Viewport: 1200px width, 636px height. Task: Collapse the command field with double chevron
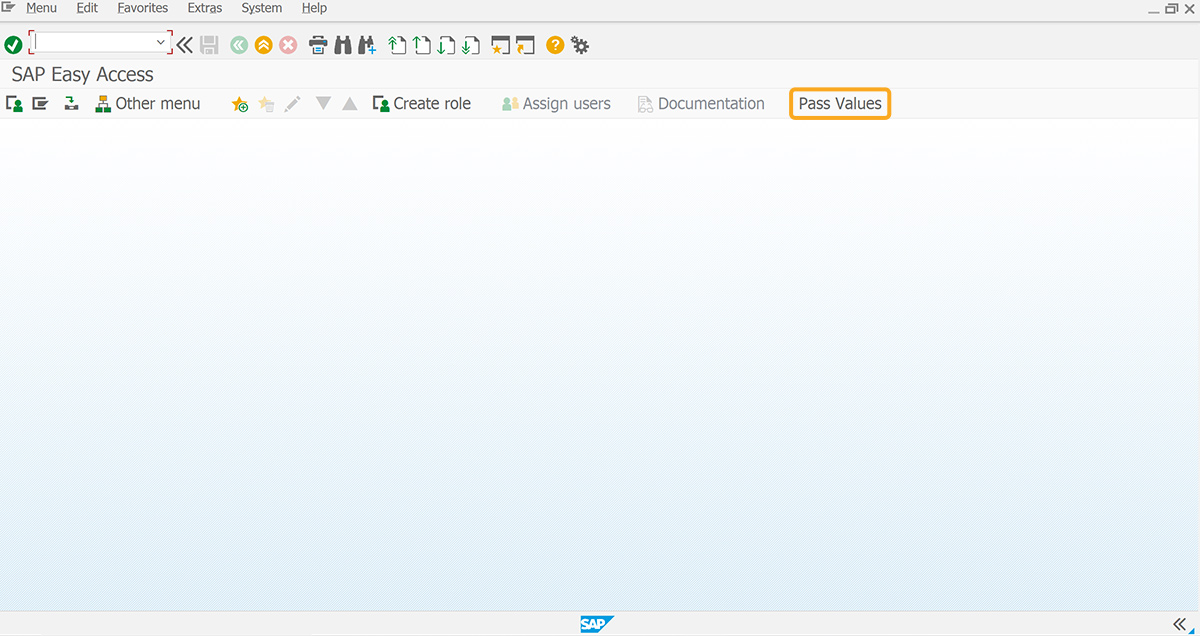(x=184, y=45)
